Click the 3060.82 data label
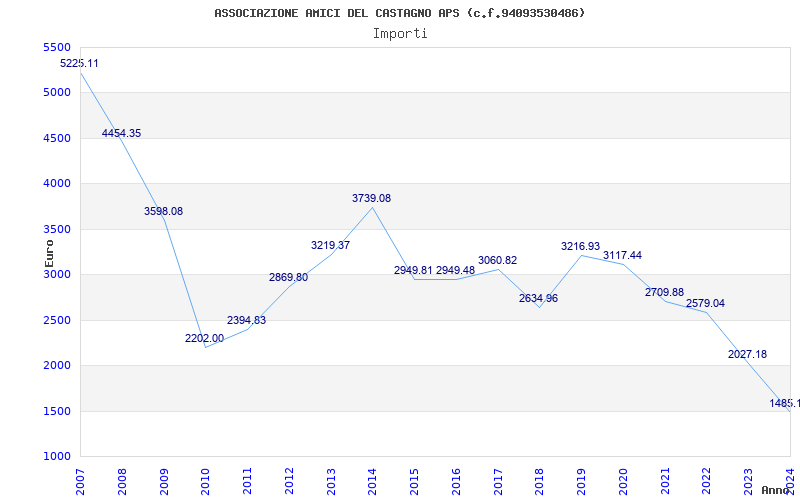The width and height of the screenshot is (800, 500). pos(497,260)
